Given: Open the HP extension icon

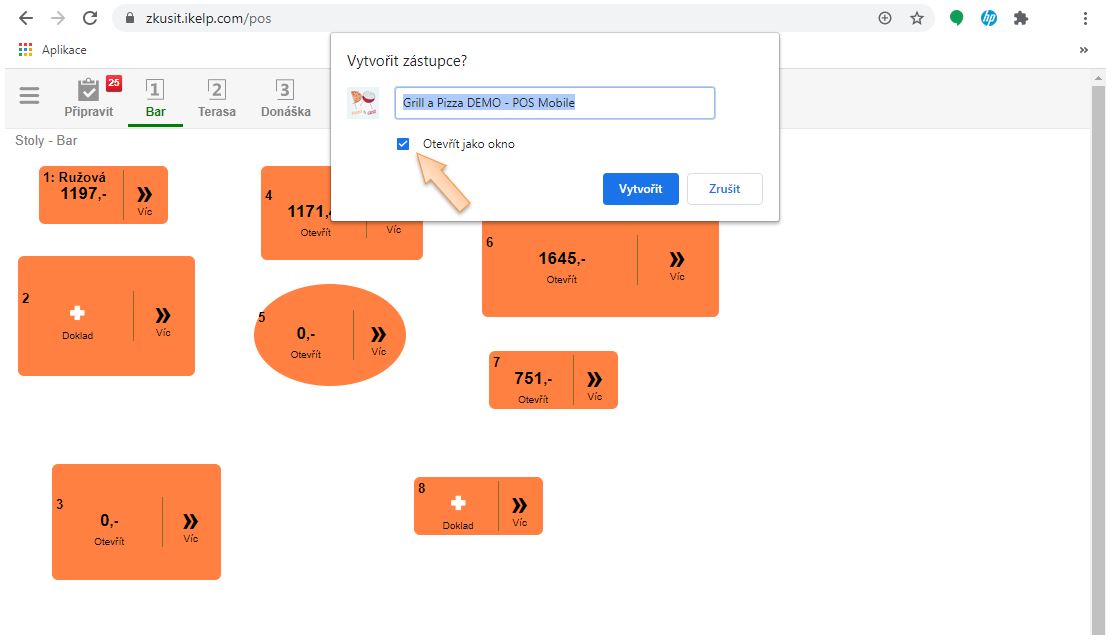Looking at the screenshot, I should point(989,18).
